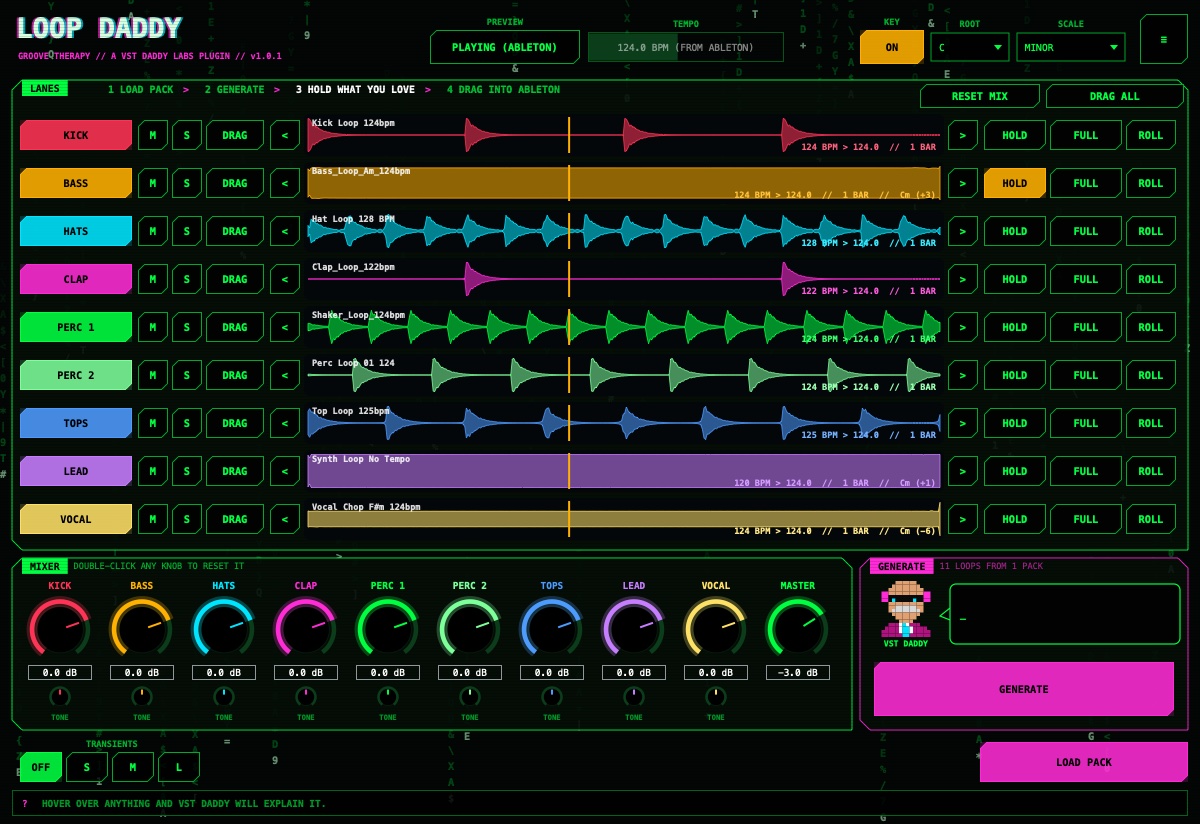The width and height of the screenshot is (1200, 824).
Task: Set transients to L
Action: pos(179,767)
